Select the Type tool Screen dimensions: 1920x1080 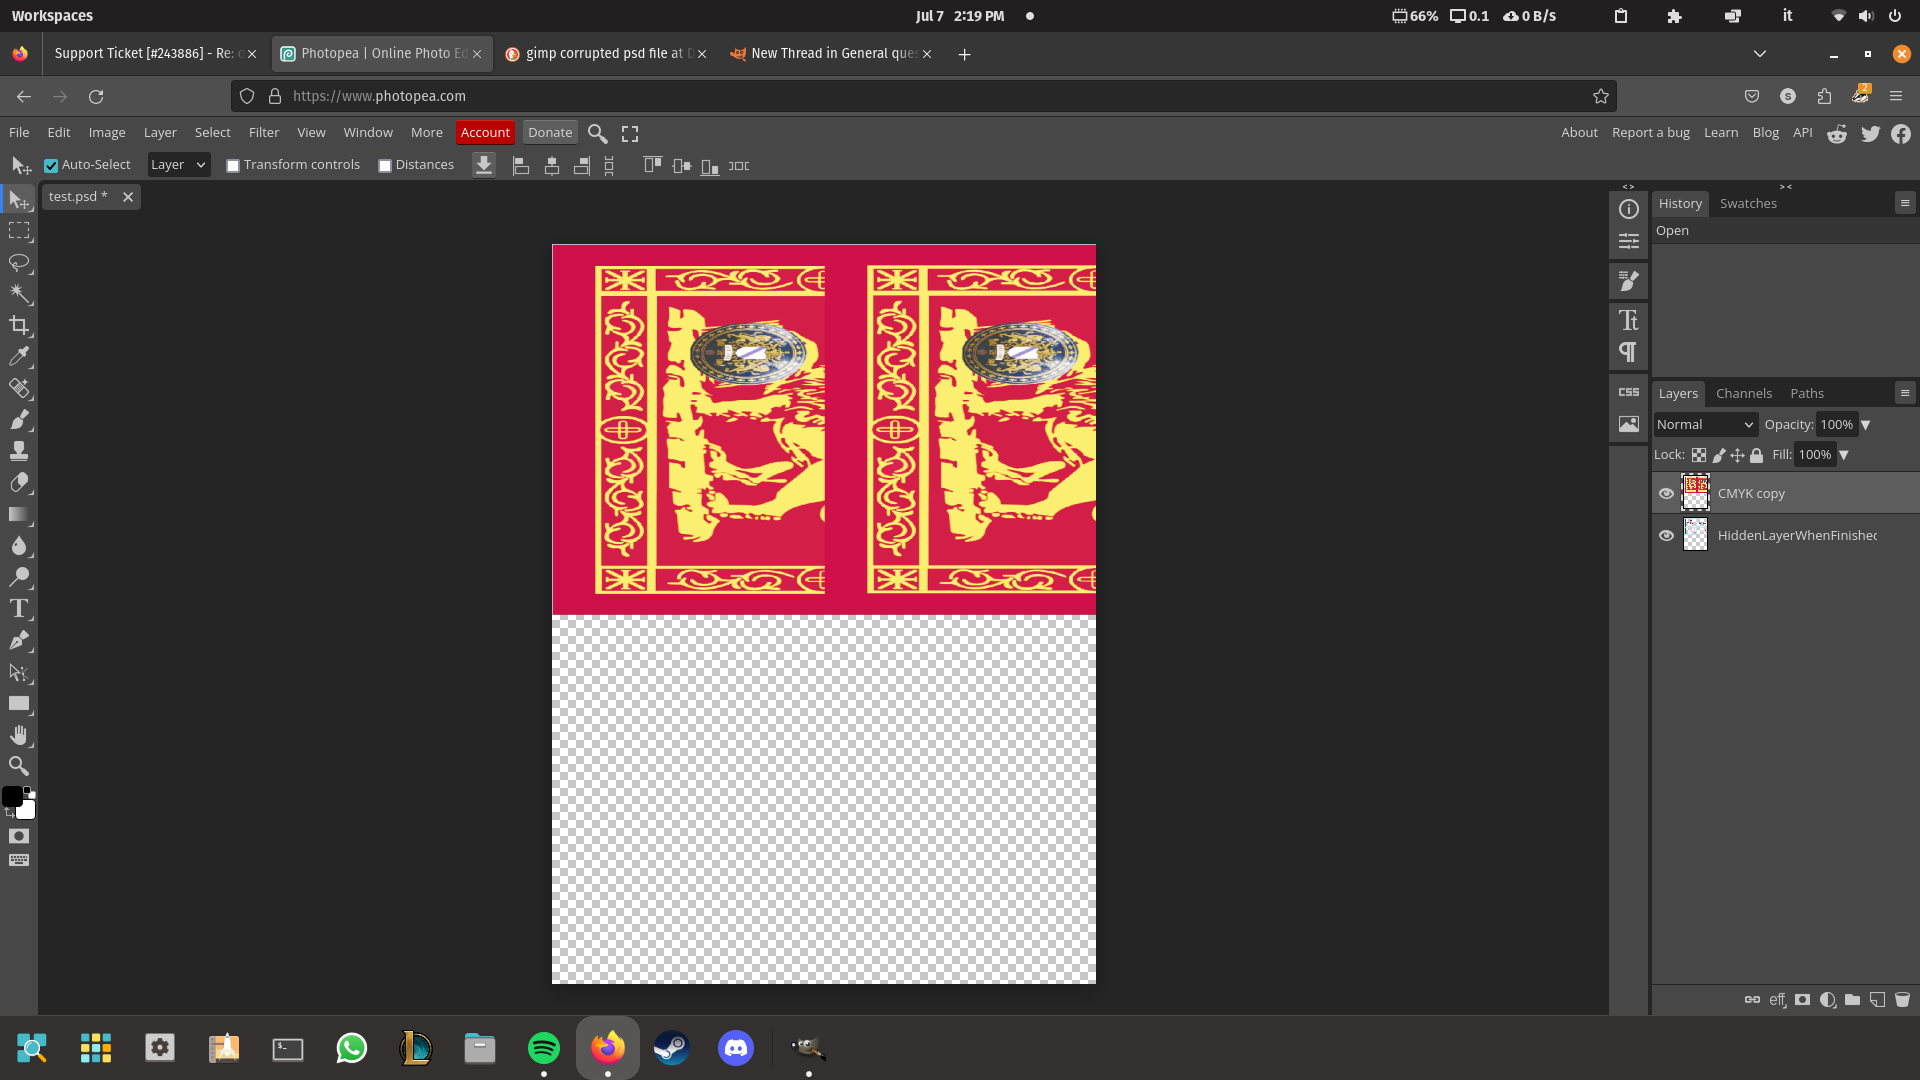(x=19, y=609)
